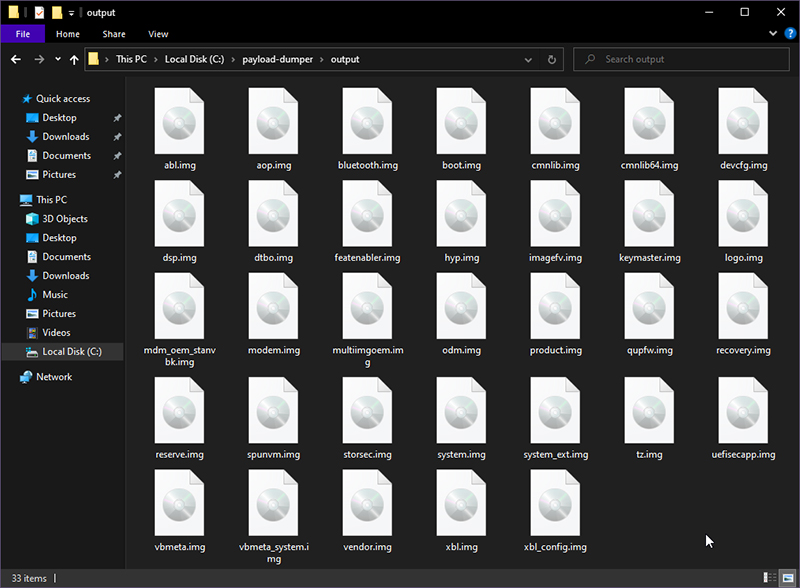Open Help with the question mark icon
This screenshot has width=800, height=588.
click(789, 33)
